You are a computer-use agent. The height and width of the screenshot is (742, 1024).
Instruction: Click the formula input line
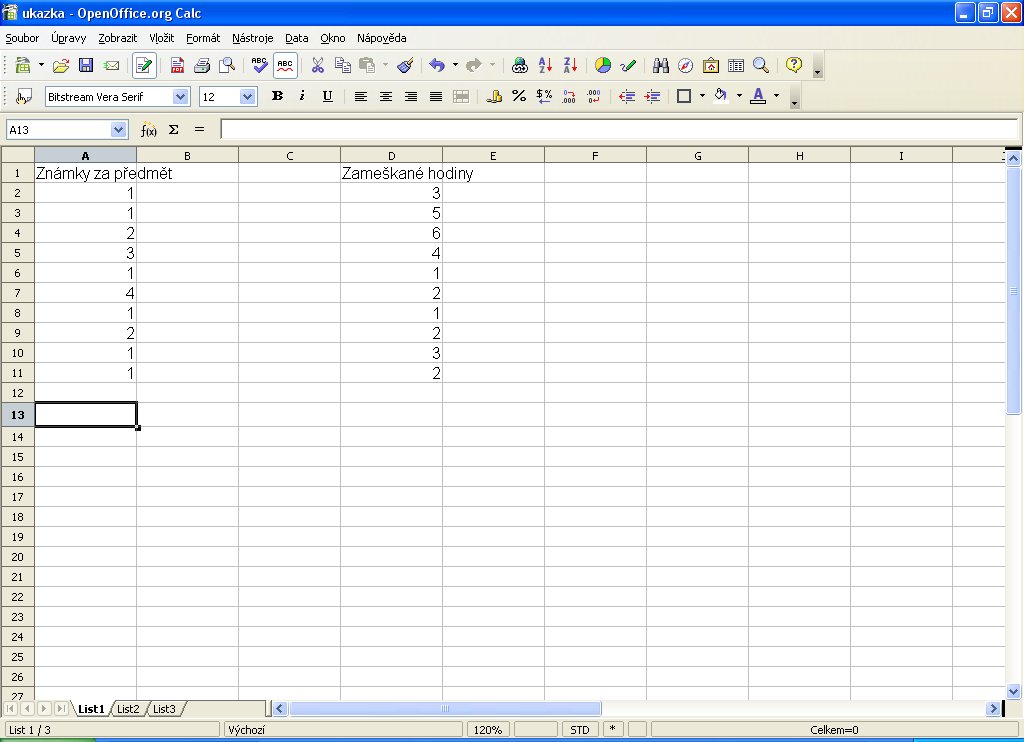619,129
